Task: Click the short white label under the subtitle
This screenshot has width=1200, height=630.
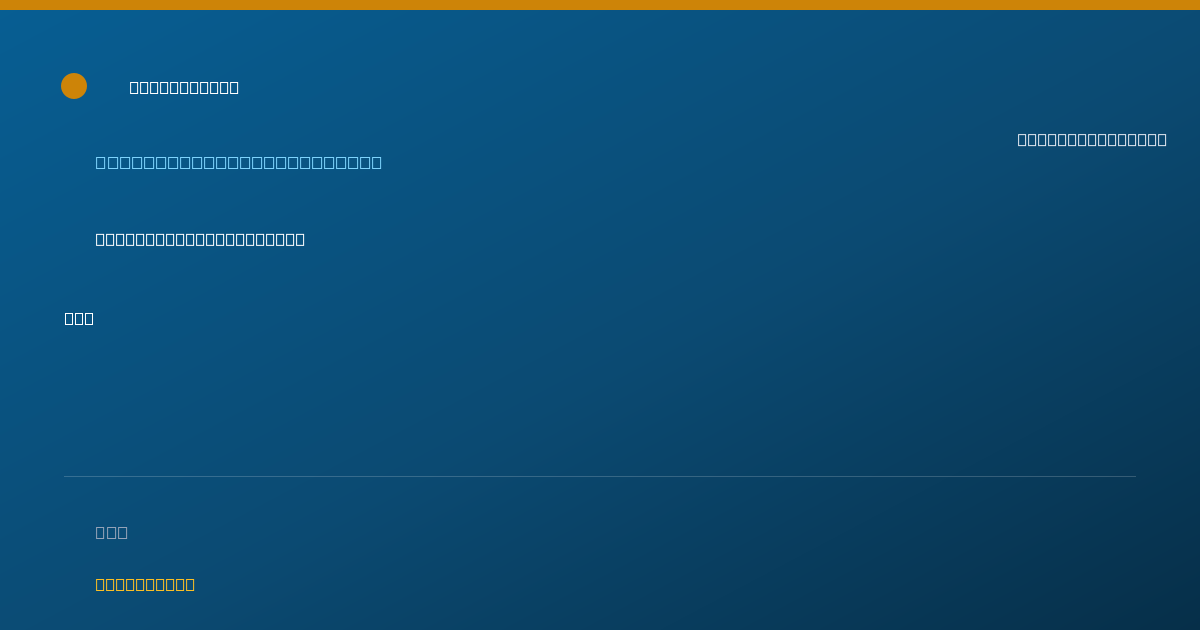Action: pyautogui.click(x=79, y=318)
